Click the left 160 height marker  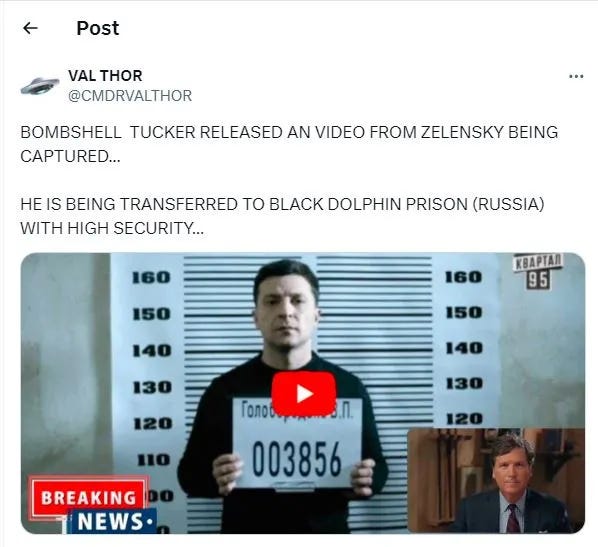[x=151, y=277]
